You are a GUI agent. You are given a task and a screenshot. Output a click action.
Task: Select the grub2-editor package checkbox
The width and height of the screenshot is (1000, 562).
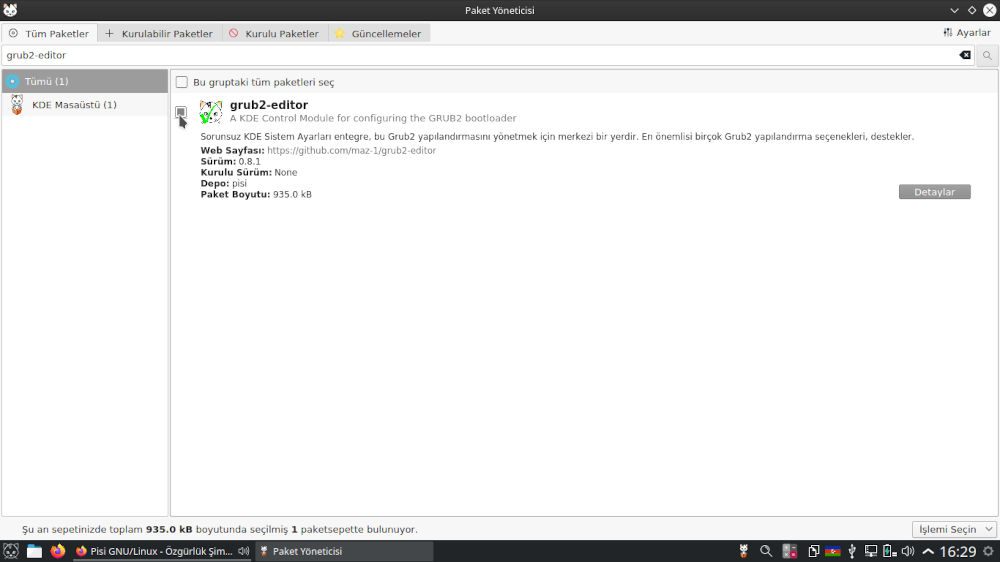pos(181,112)
